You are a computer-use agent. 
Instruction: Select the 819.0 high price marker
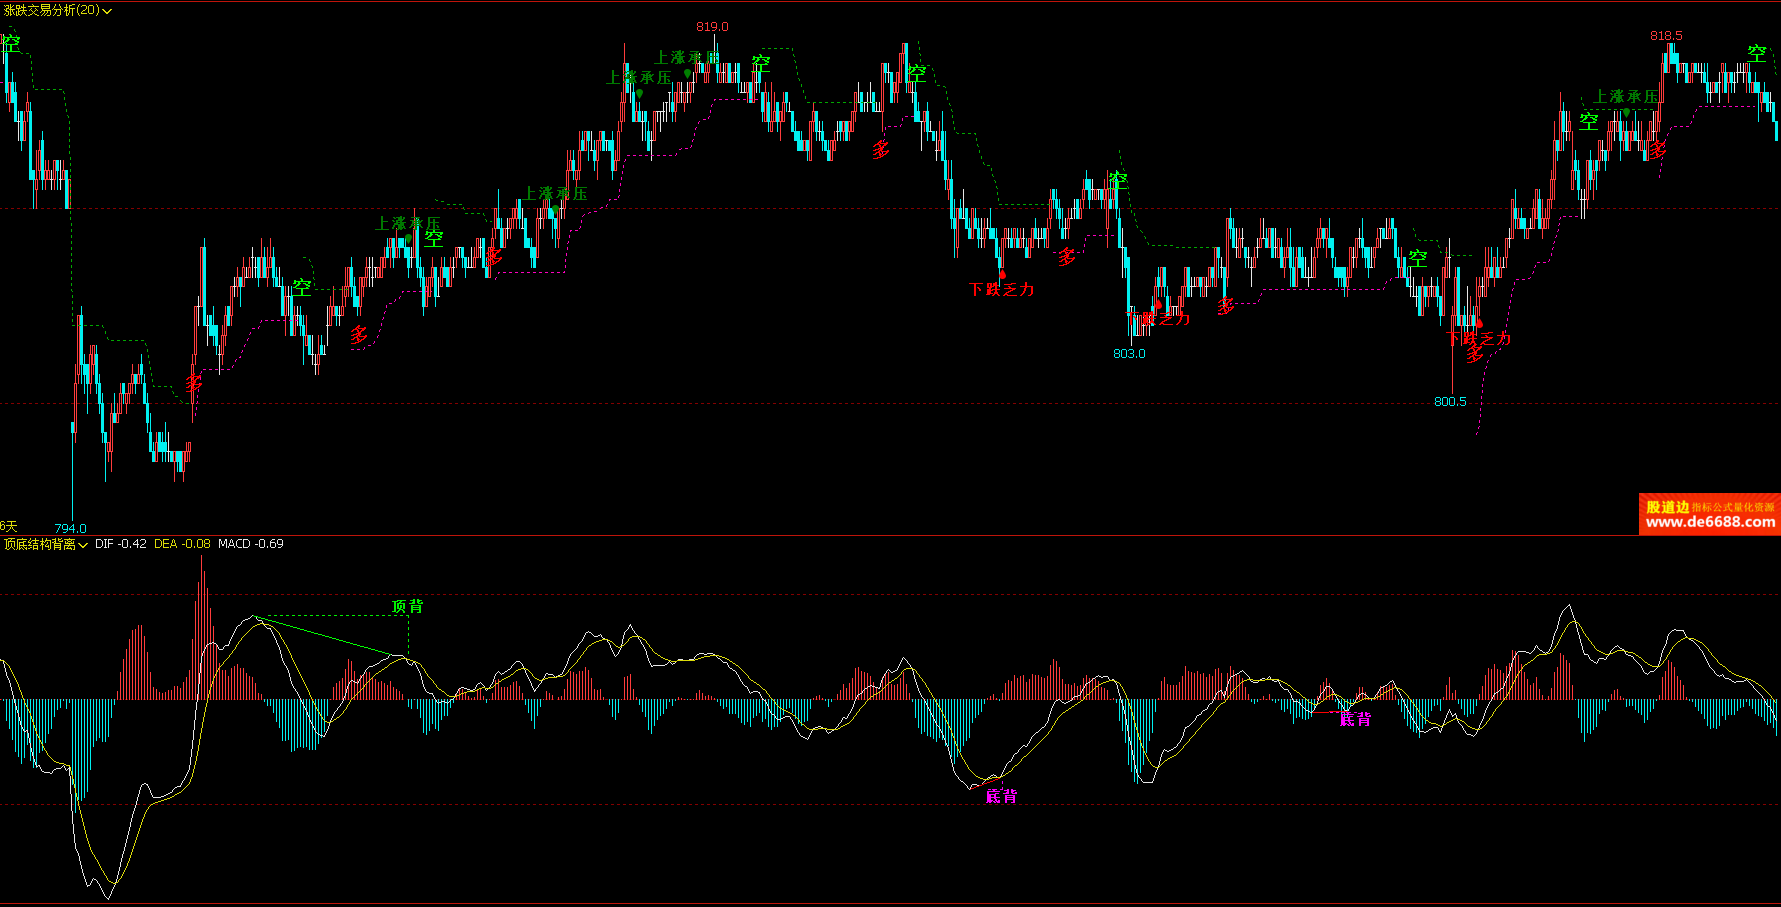[x=712, y=27]
